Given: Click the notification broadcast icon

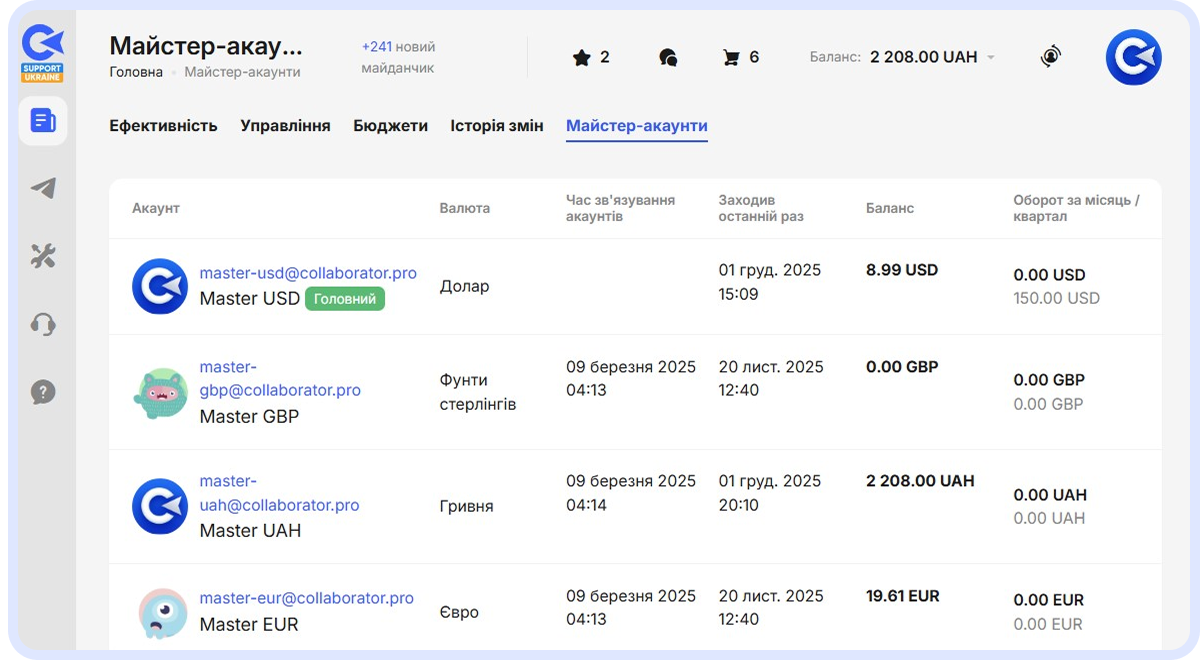Looking at the screenshot, I should pyautogui.click(x=1050, y=57).
